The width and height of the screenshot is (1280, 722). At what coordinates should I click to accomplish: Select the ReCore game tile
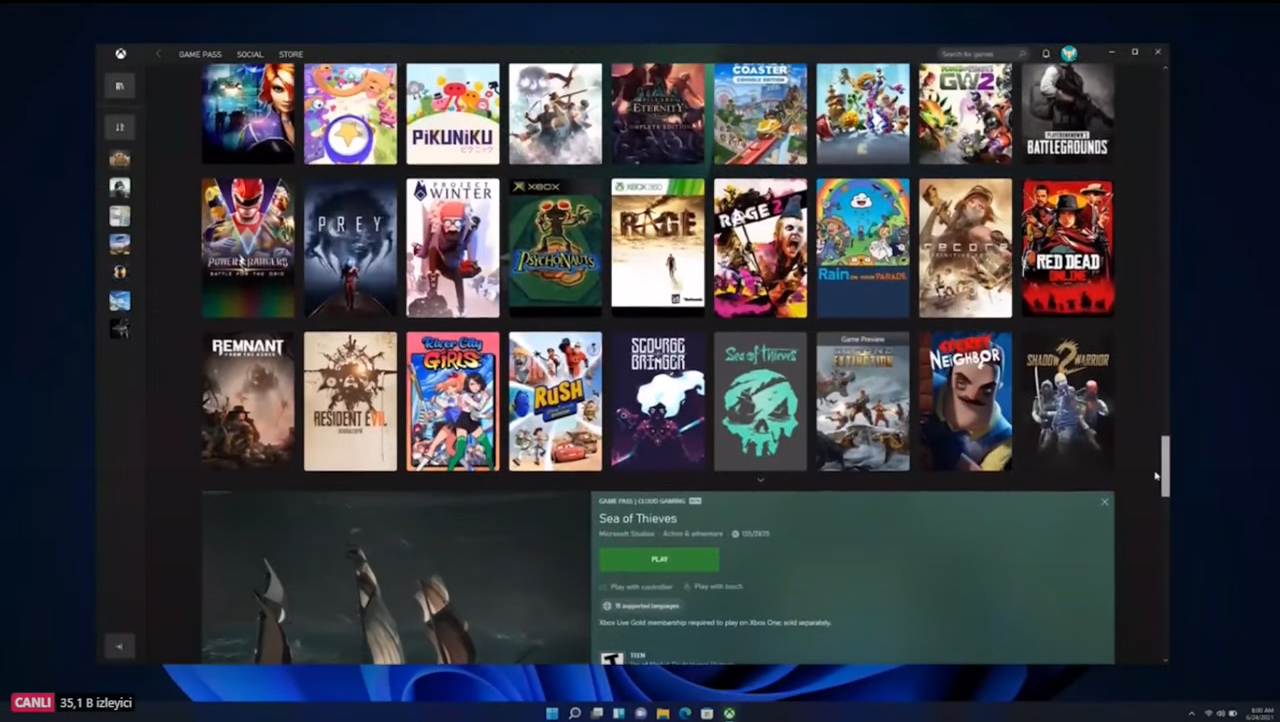(965, 248)
